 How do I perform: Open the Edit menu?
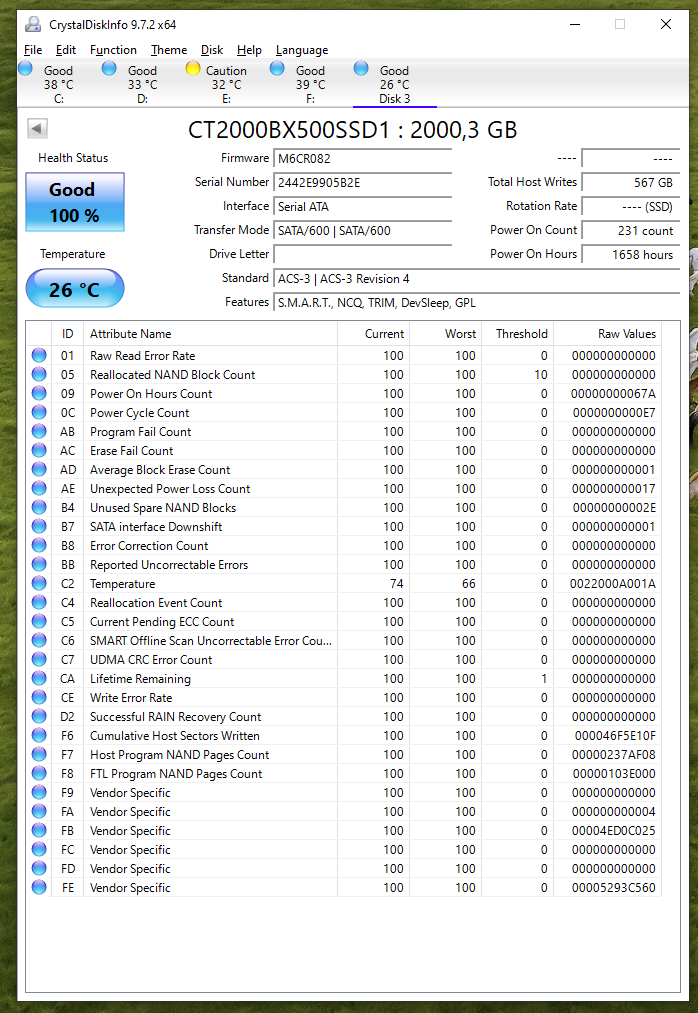[x=65, y=50]
